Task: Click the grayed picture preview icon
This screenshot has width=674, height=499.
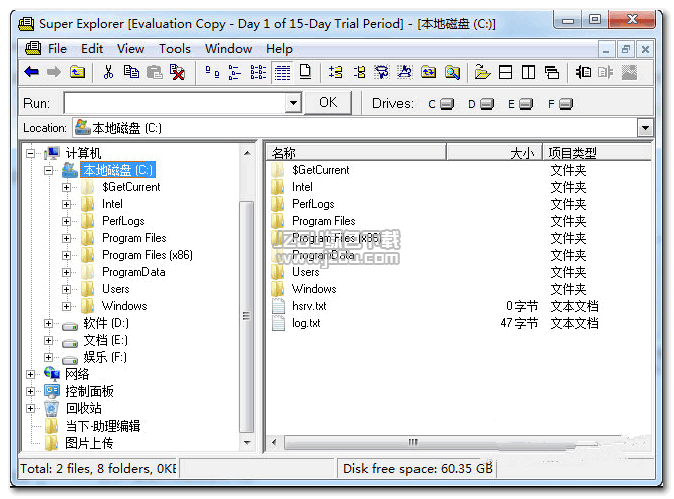Action: pyautogui.click(x=629, y=72)
